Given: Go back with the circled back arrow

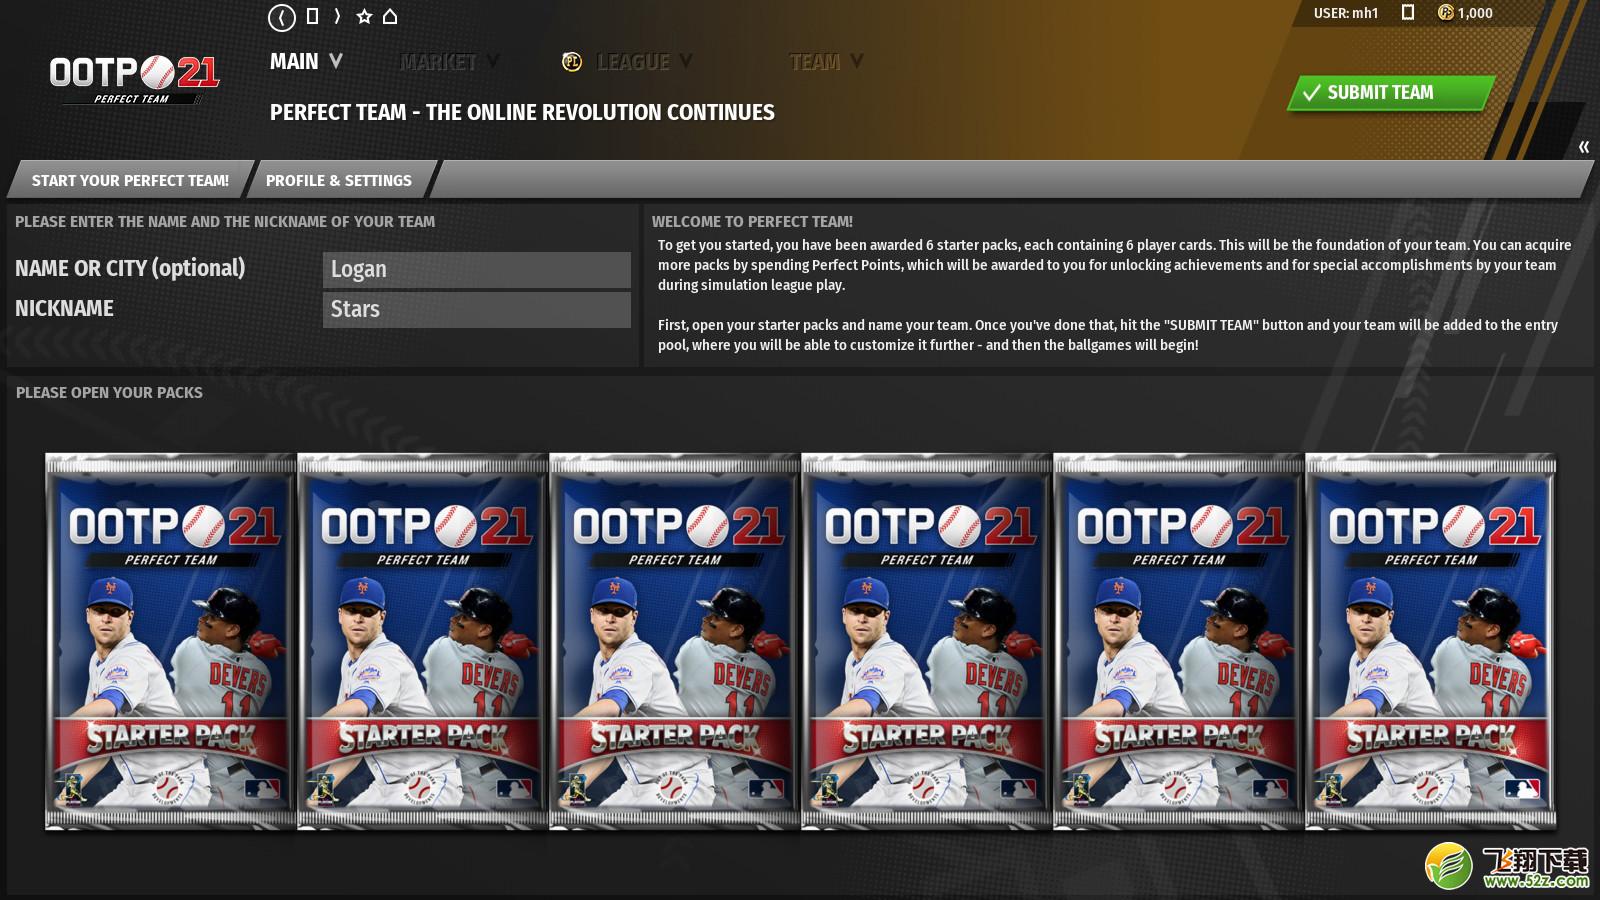Looking at the screenshot, I should 282,17.
